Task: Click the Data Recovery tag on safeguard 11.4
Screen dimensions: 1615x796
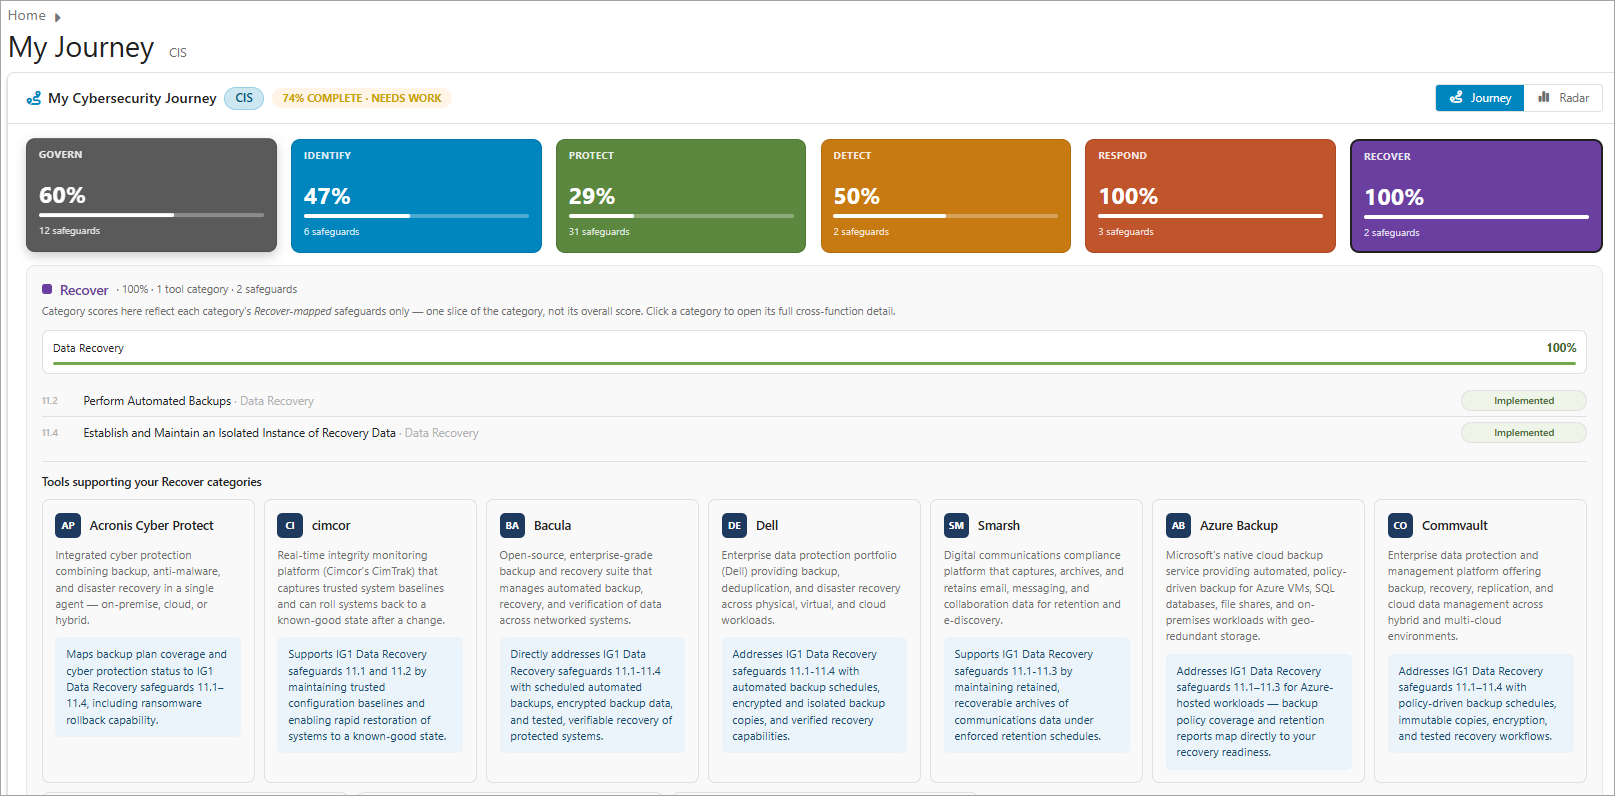Action: pyautogui.click(x=442, y=433)
